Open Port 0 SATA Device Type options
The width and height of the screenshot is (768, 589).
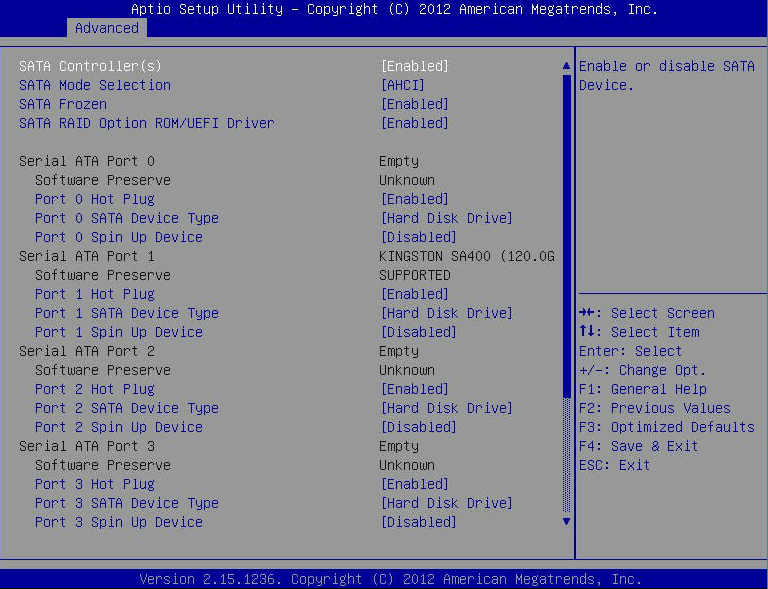pyautogui.click(x=446, y=218)
